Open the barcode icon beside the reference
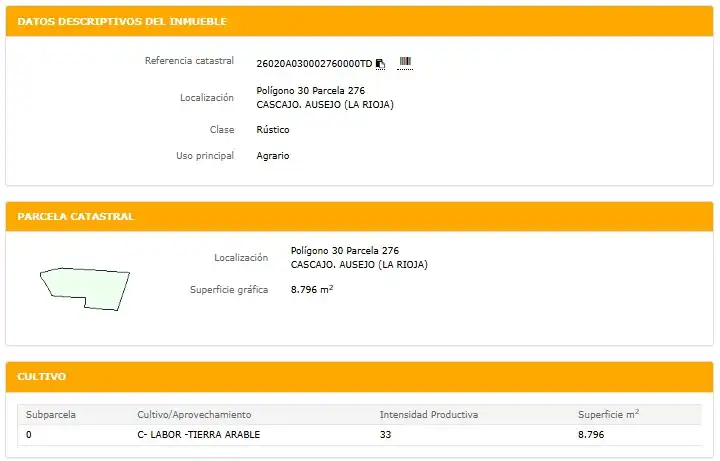 coord(405,62)
